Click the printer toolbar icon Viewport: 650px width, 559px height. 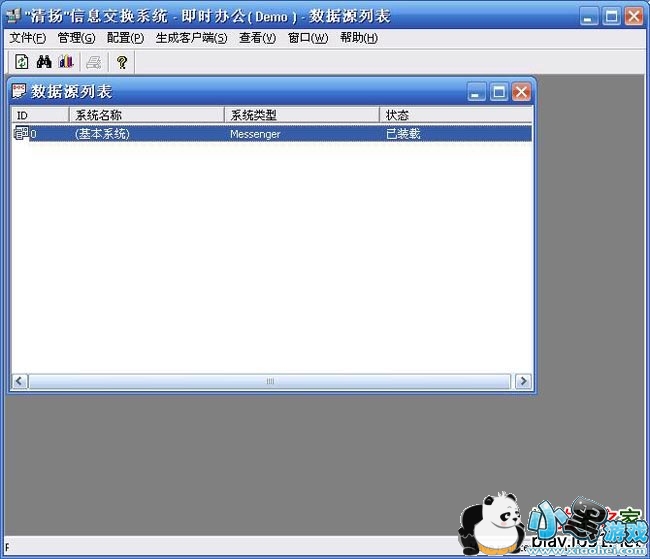tap(93, 62)
